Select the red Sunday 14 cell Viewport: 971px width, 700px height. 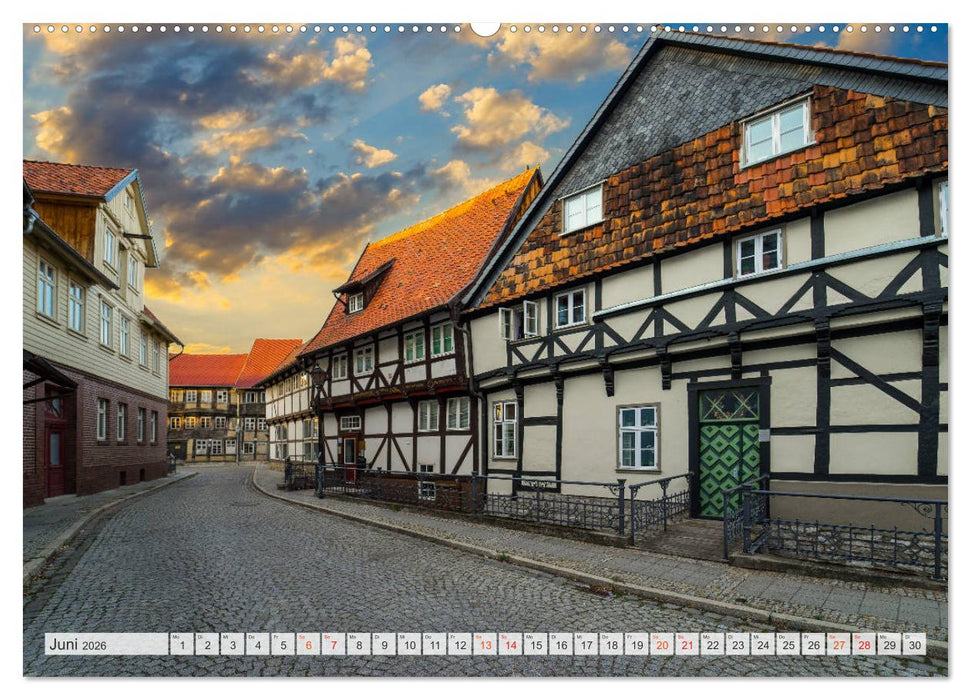click(x=511, y=647)
